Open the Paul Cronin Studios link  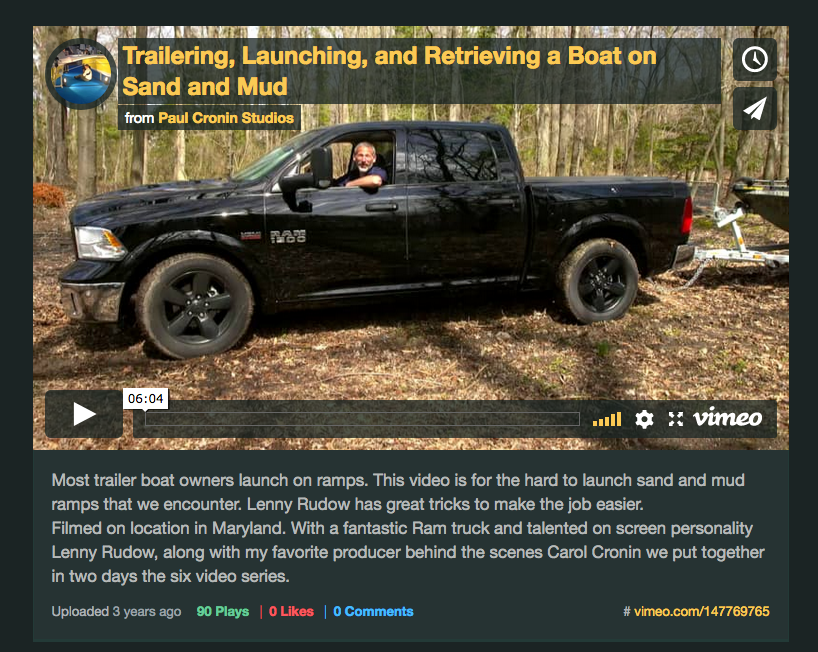(226, 118)
